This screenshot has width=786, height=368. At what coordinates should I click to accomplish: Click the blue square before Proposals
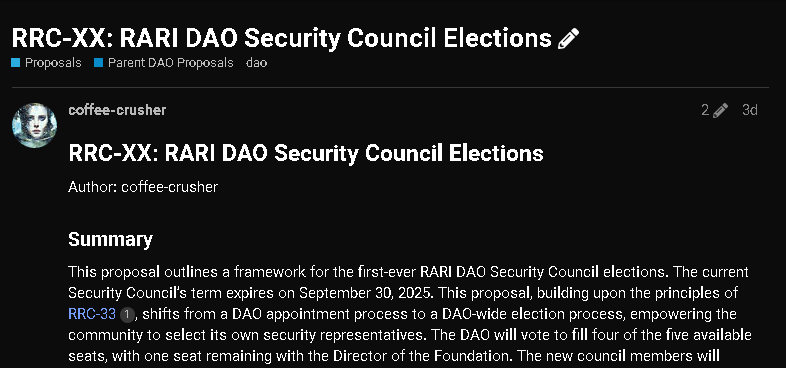click(16, 63)
